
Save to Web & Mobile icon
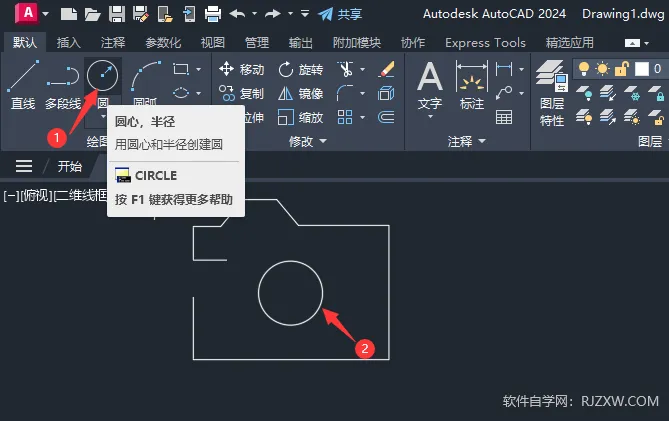(189, 14)
